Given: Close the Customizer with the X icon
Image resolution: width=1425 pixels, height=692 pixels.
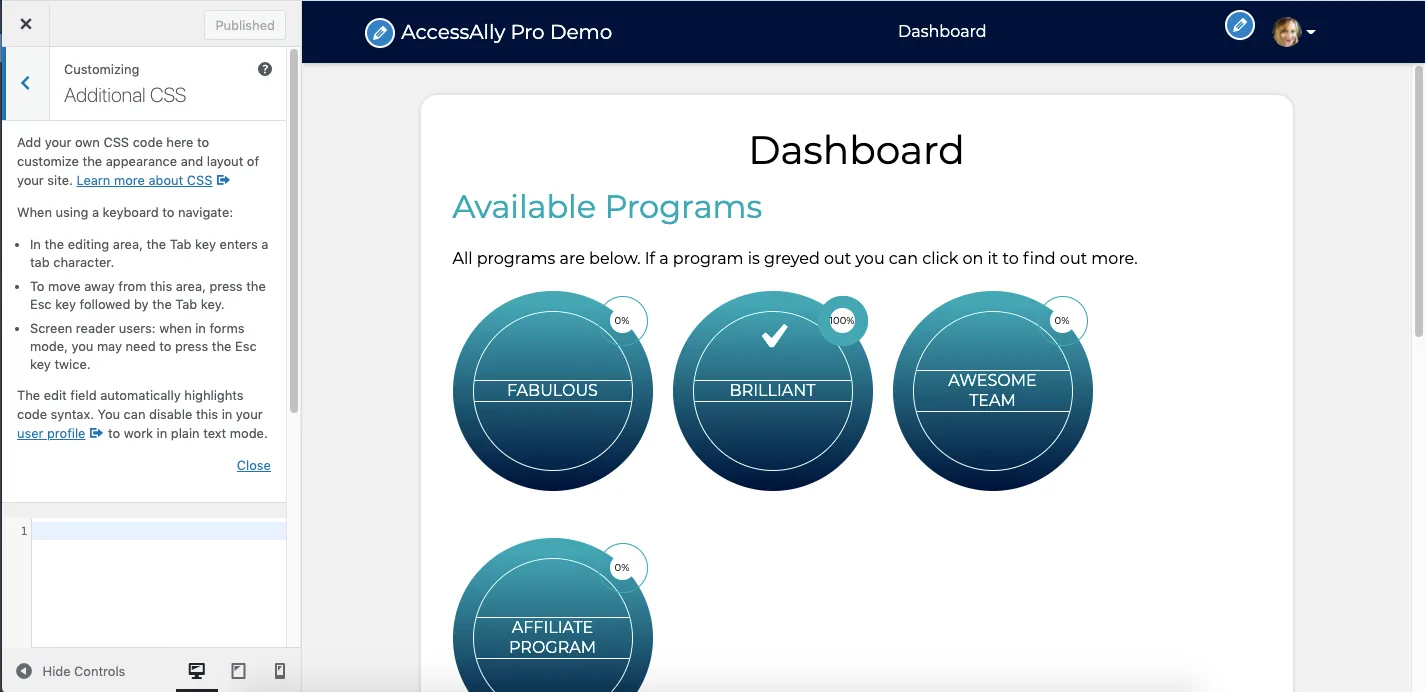Looking at the screenshot, I should 26,25.
